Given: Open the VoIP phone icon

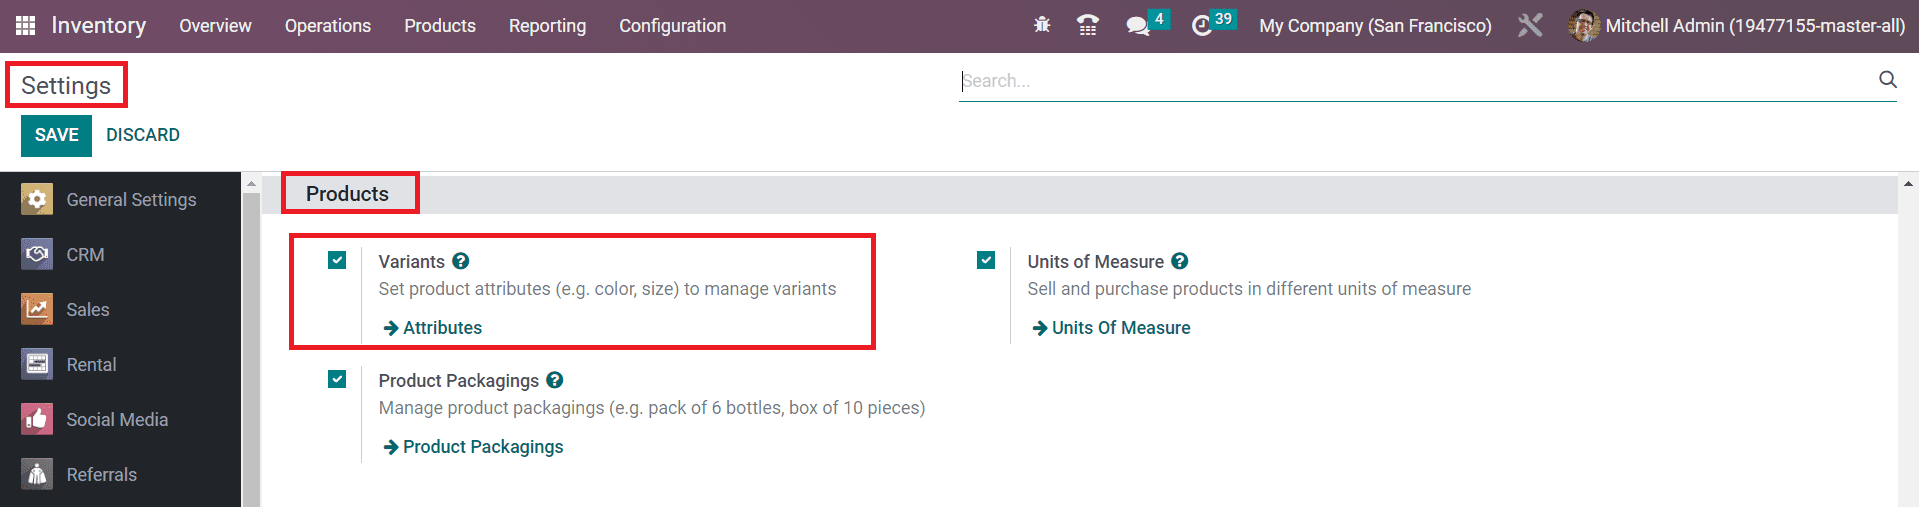Looking at the screenshot, I should click(1088, 25).
